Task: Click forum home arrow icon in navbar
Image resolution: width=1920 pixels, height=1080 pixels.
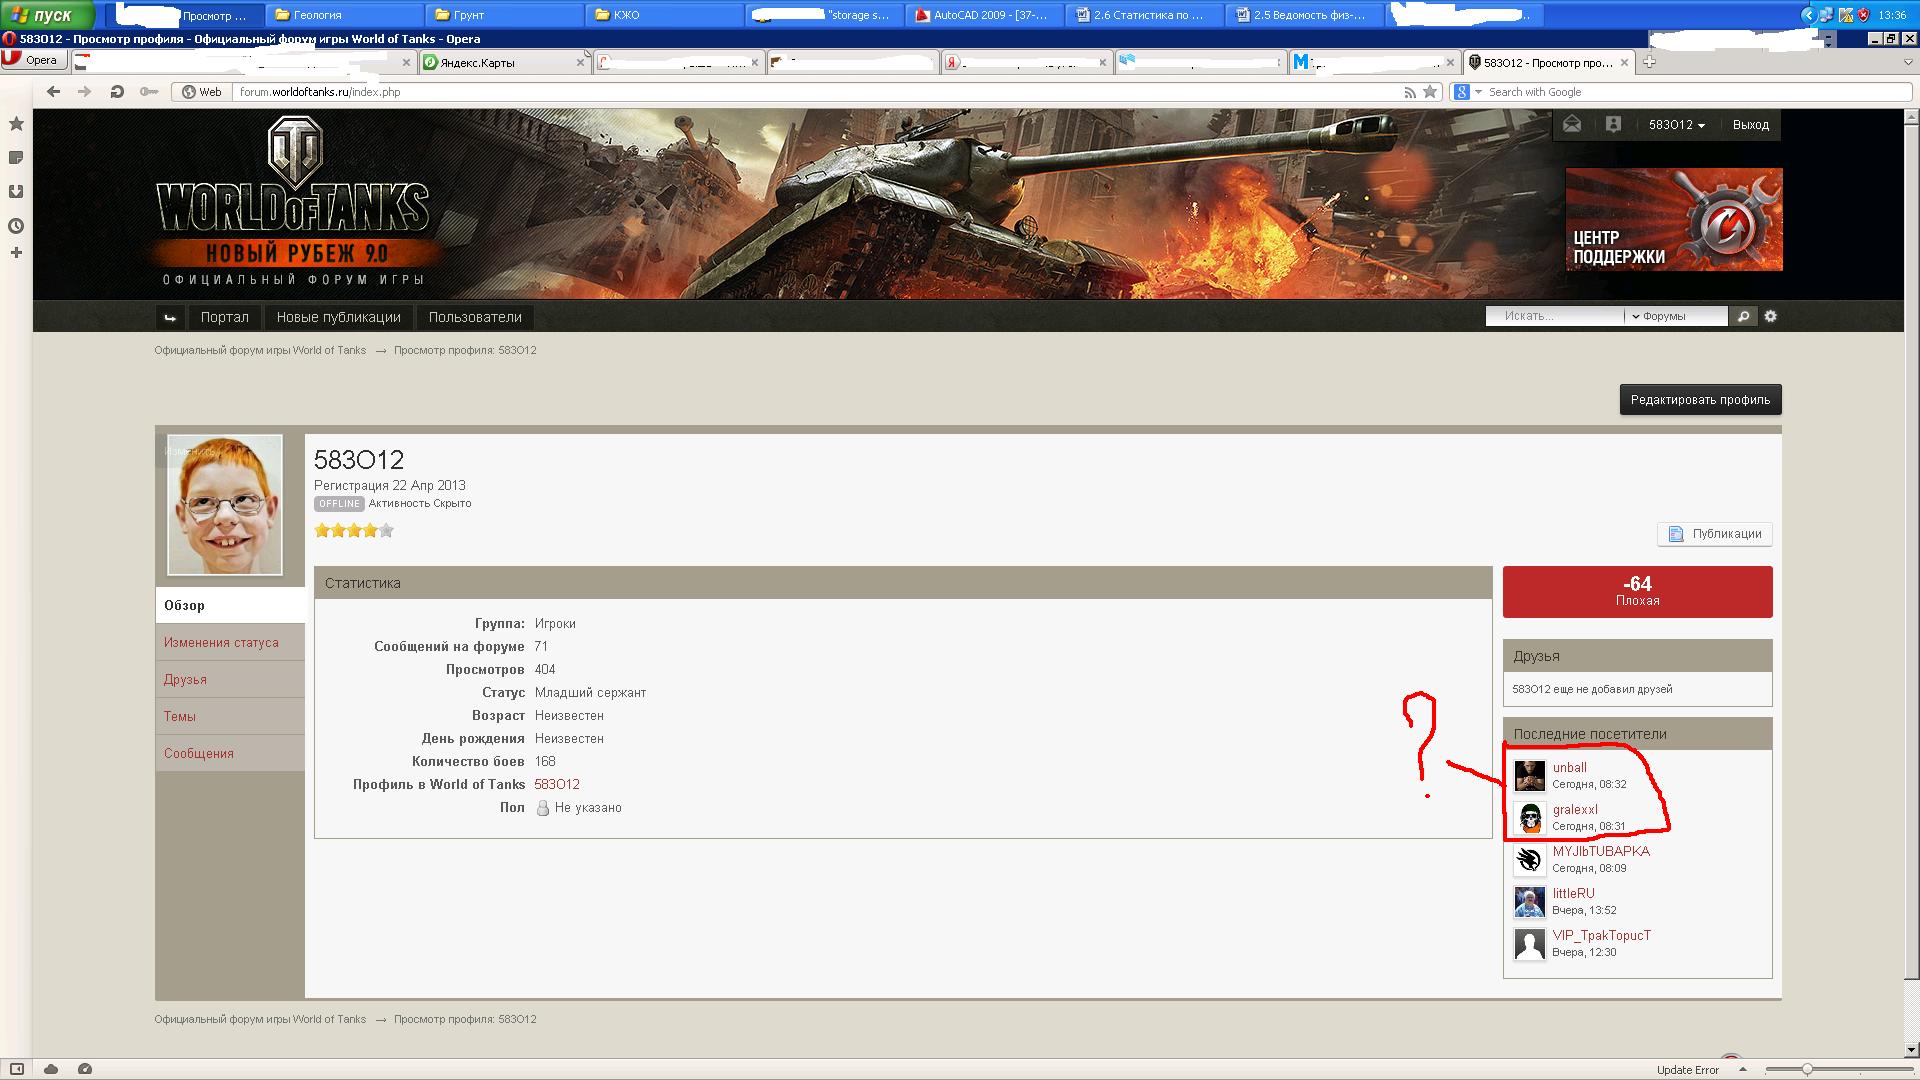Action: (170, 317)
